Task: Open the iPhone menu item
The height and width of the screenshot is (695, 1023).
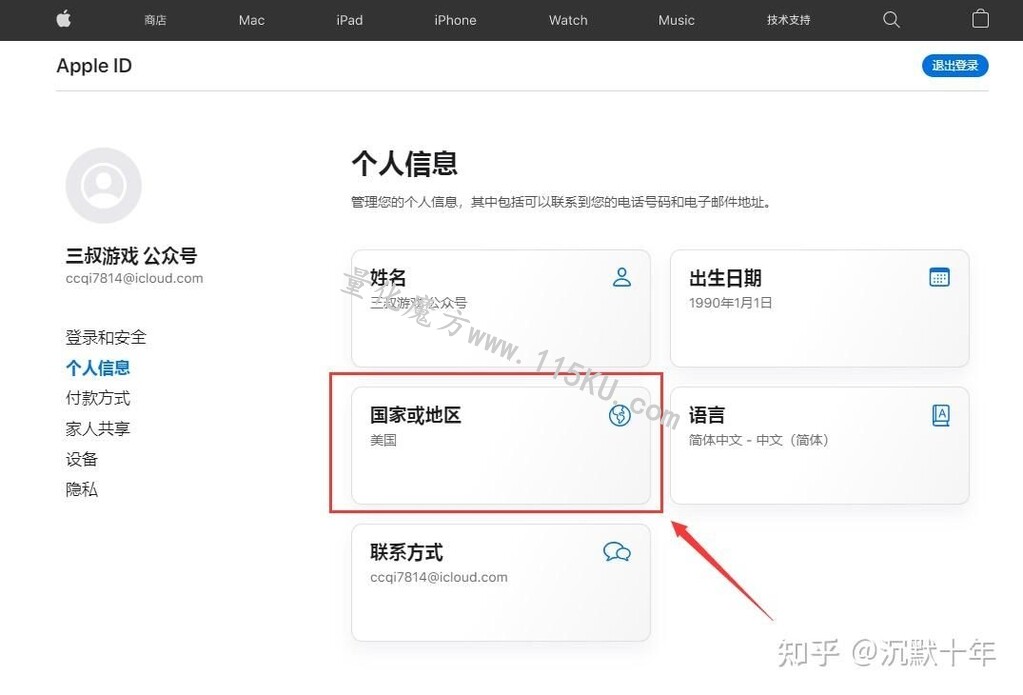Action: tap(455, 20)
